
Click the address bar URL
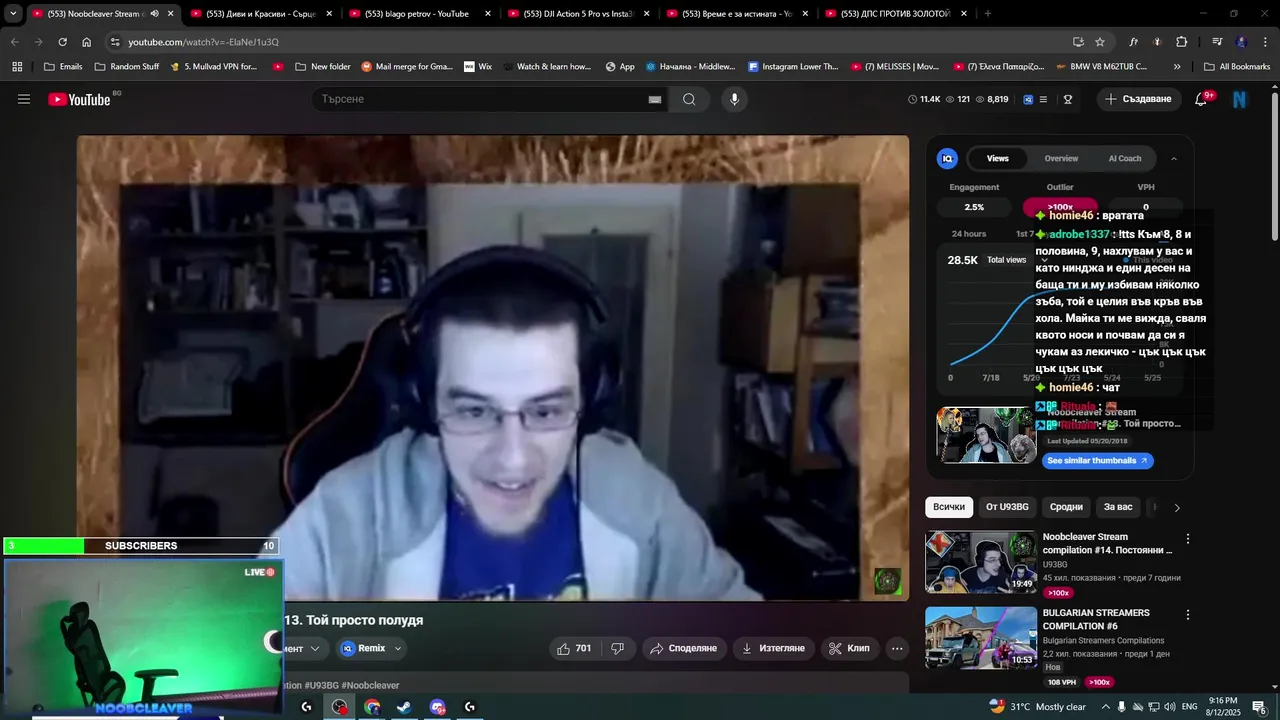[204, 42]
